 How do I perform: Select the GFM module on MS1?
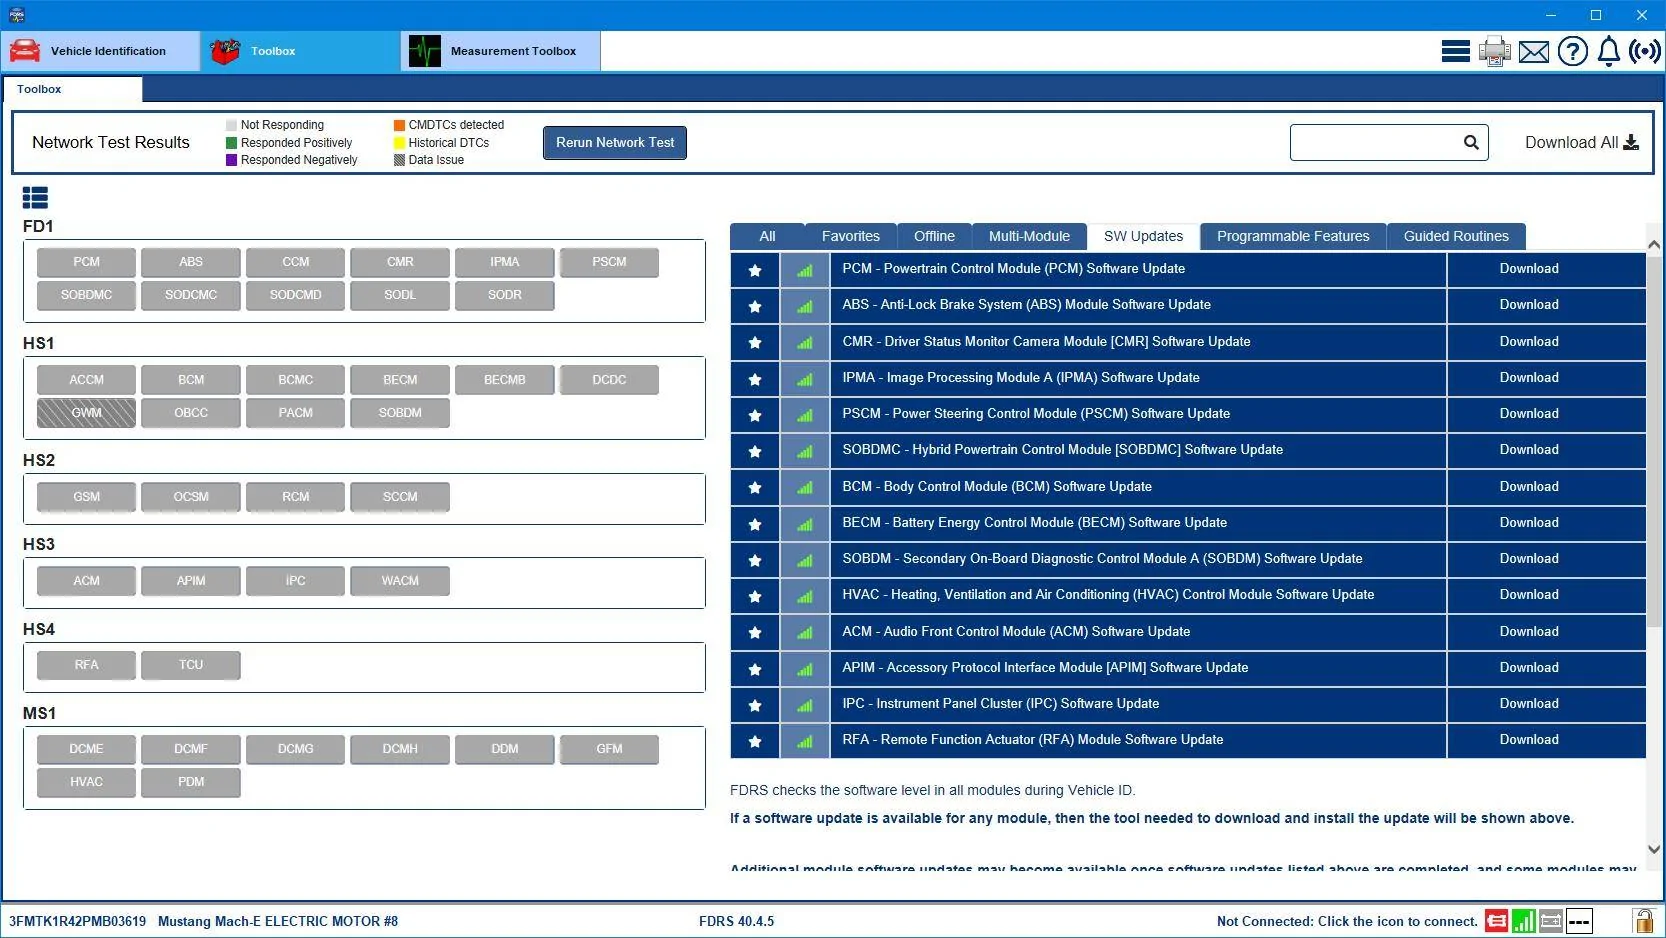click(x=609, y=749)
